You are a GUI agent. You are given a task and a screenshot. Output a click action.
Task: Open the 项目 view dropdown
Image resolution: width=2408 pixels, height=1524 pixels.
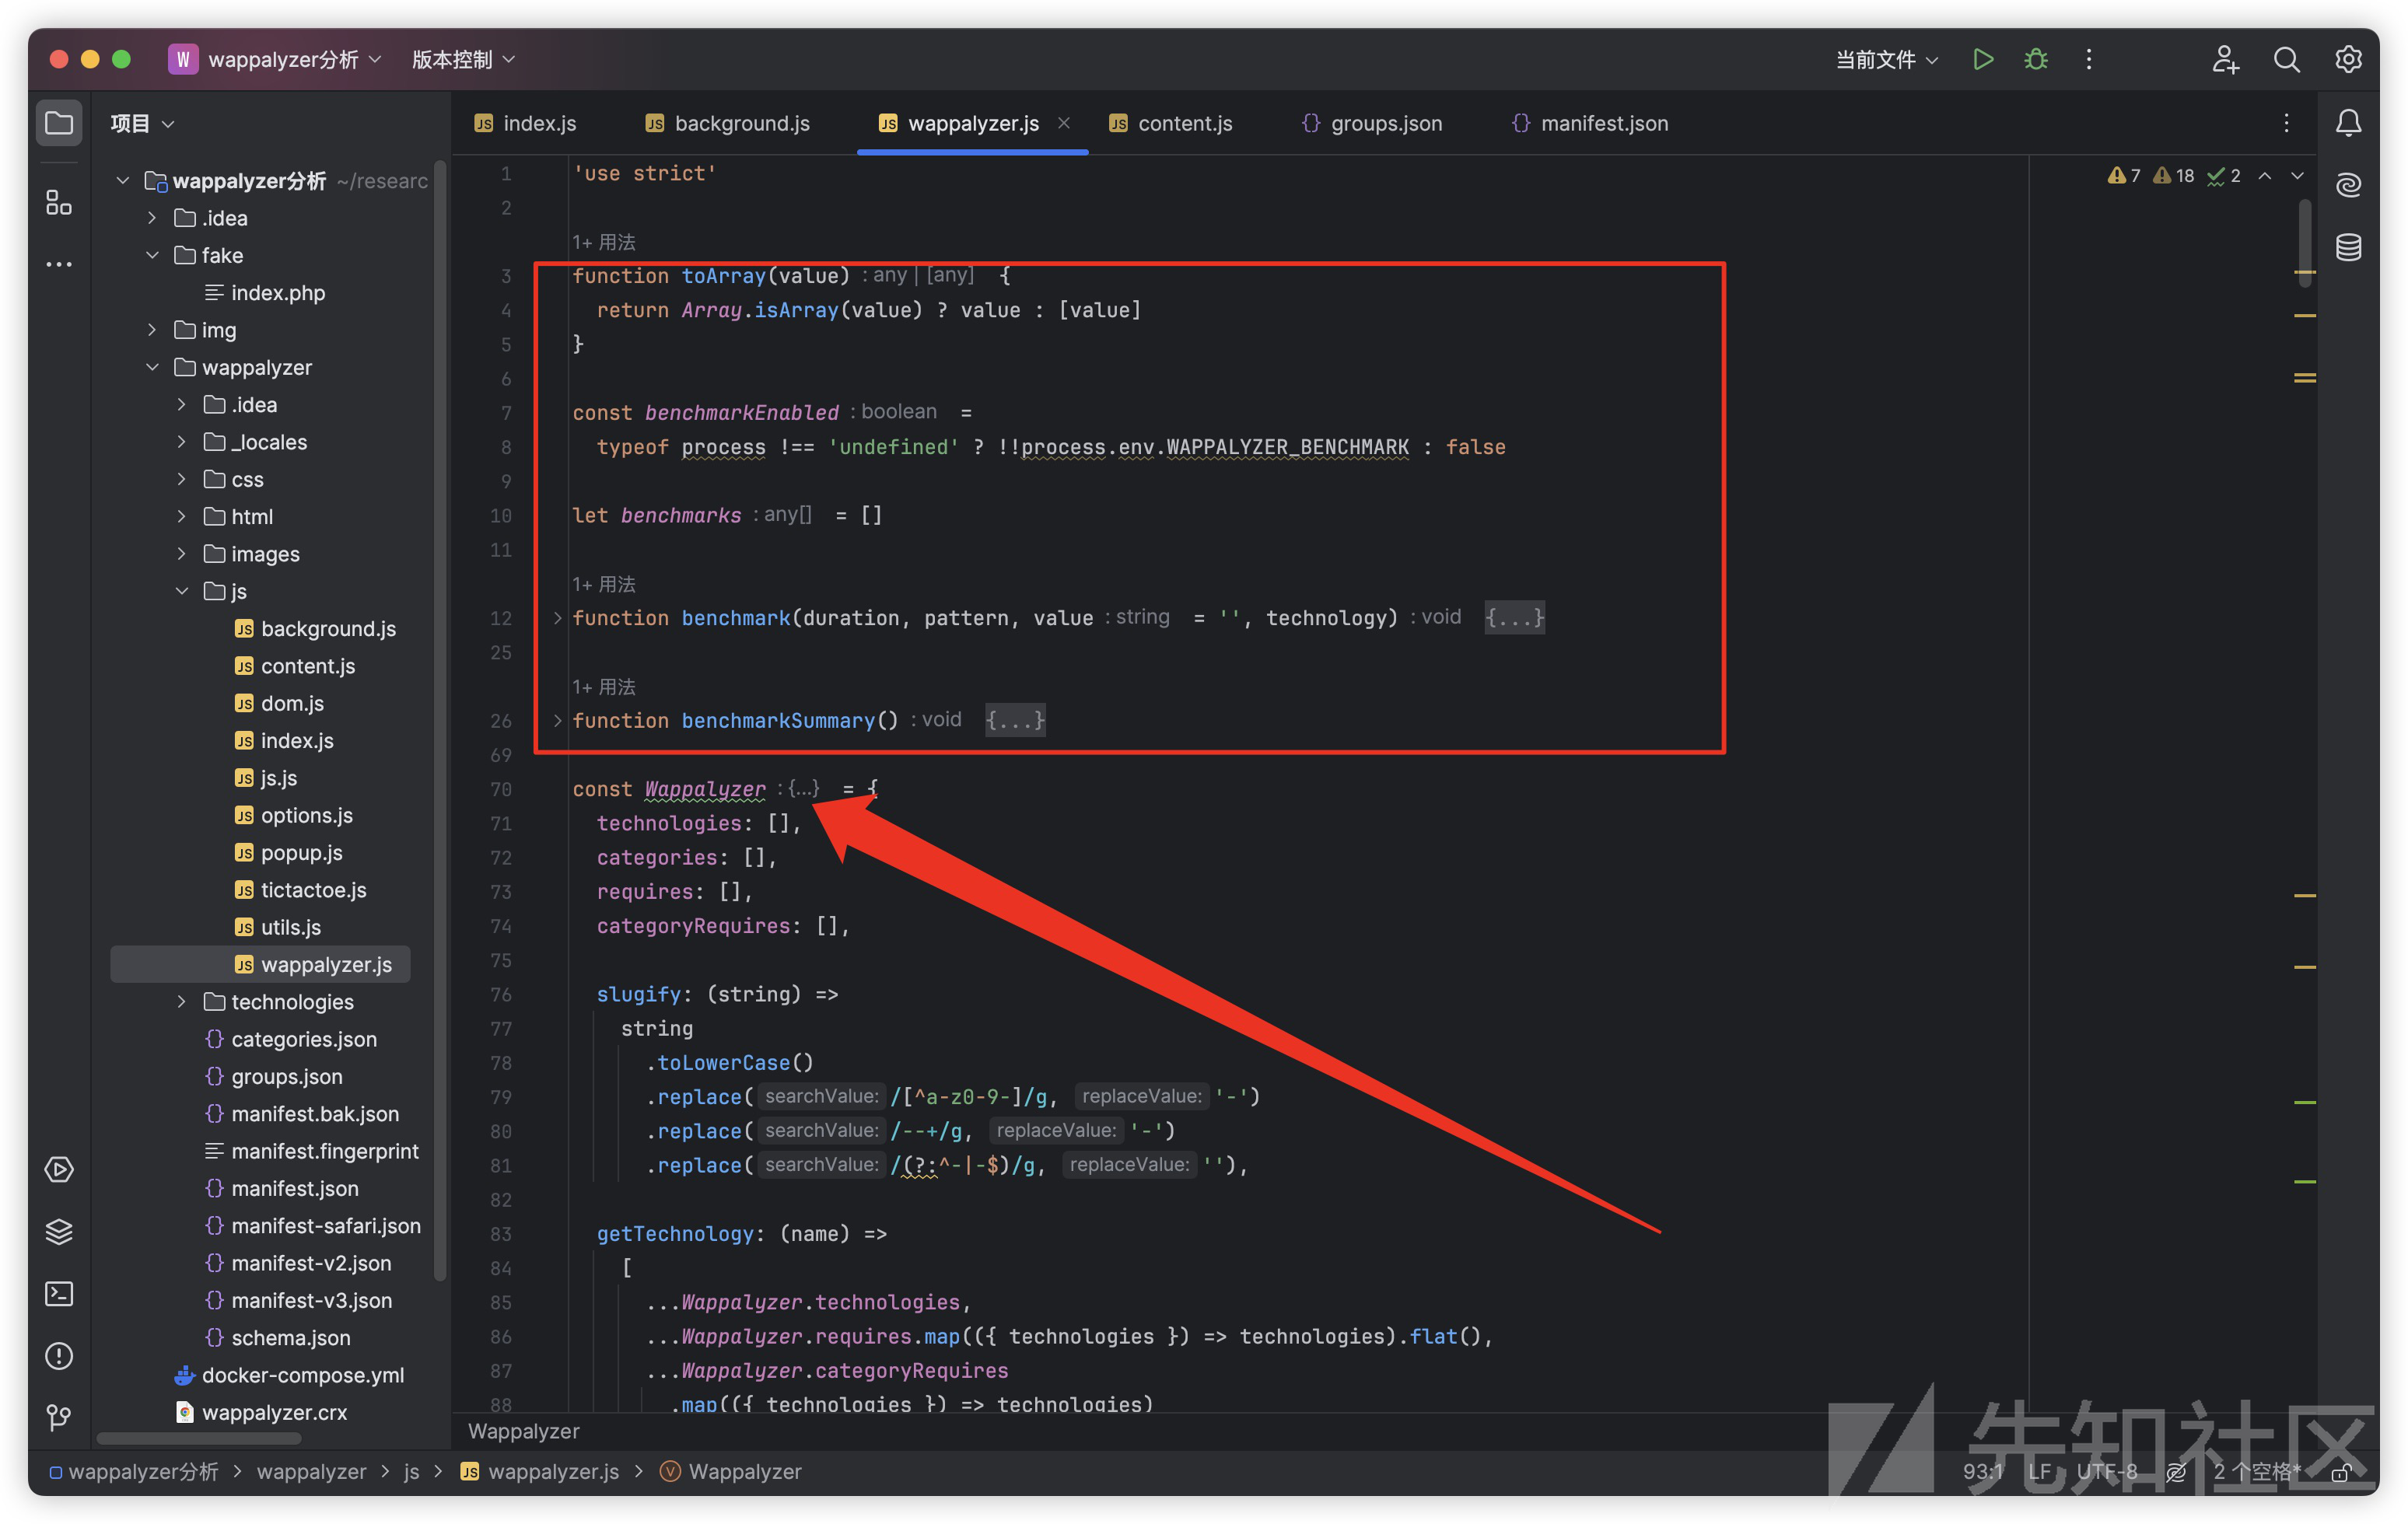142,123
